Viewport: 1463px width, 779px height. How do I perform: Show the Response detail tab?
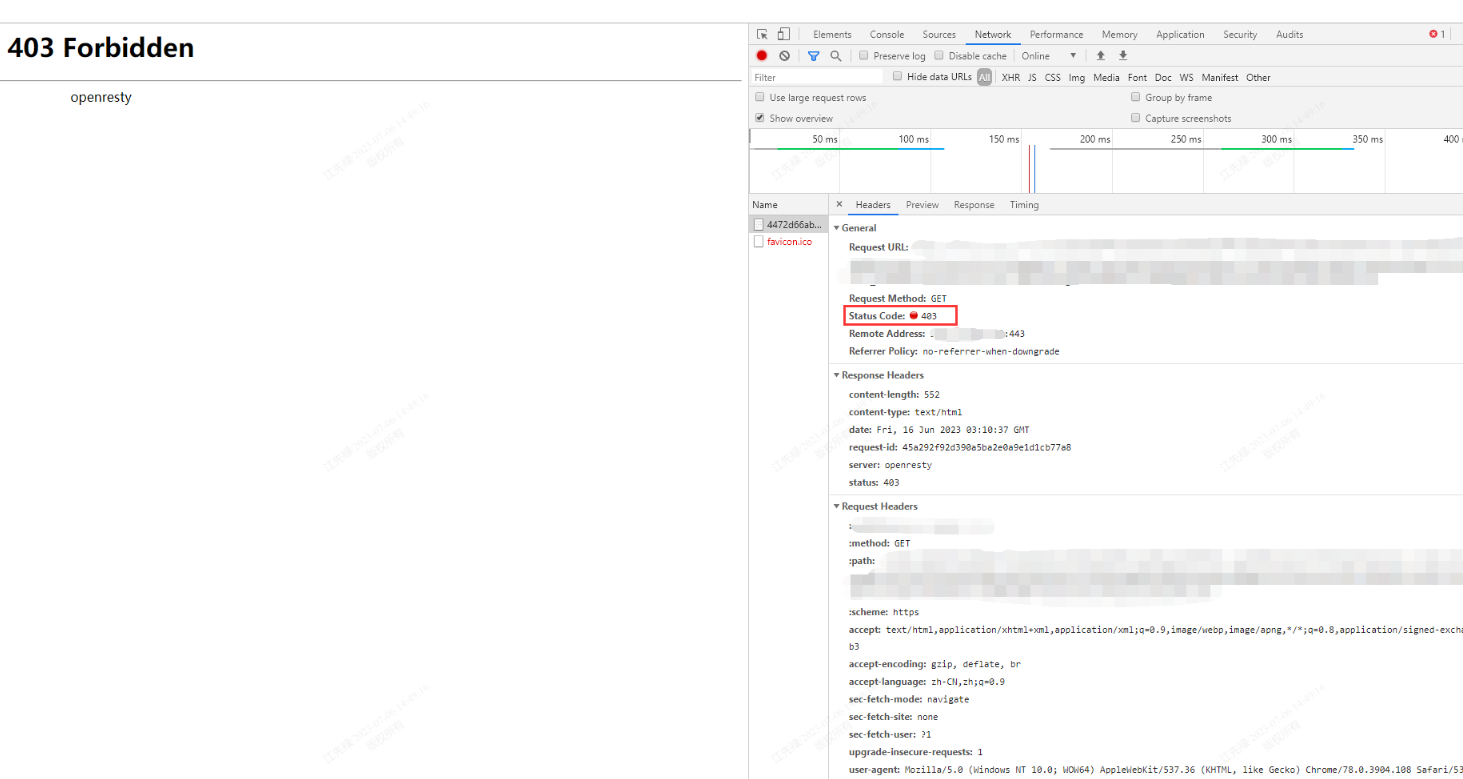tap(974, 205)
